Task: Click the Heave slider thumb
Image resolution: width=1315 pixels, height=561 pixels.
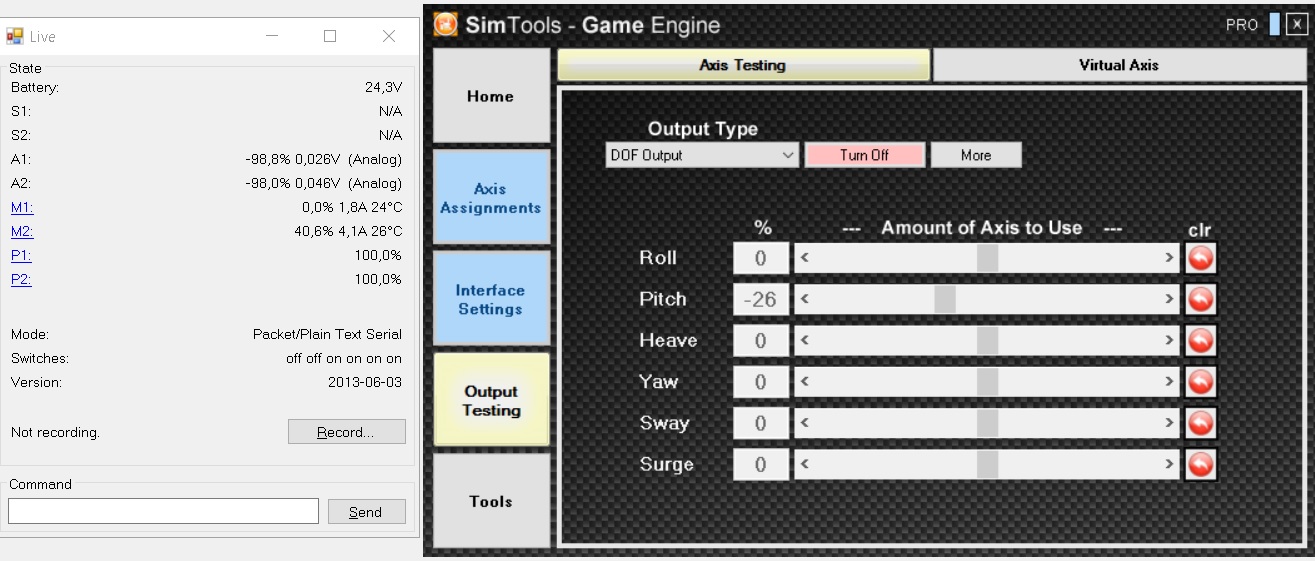Action: (x=987, y=341)
